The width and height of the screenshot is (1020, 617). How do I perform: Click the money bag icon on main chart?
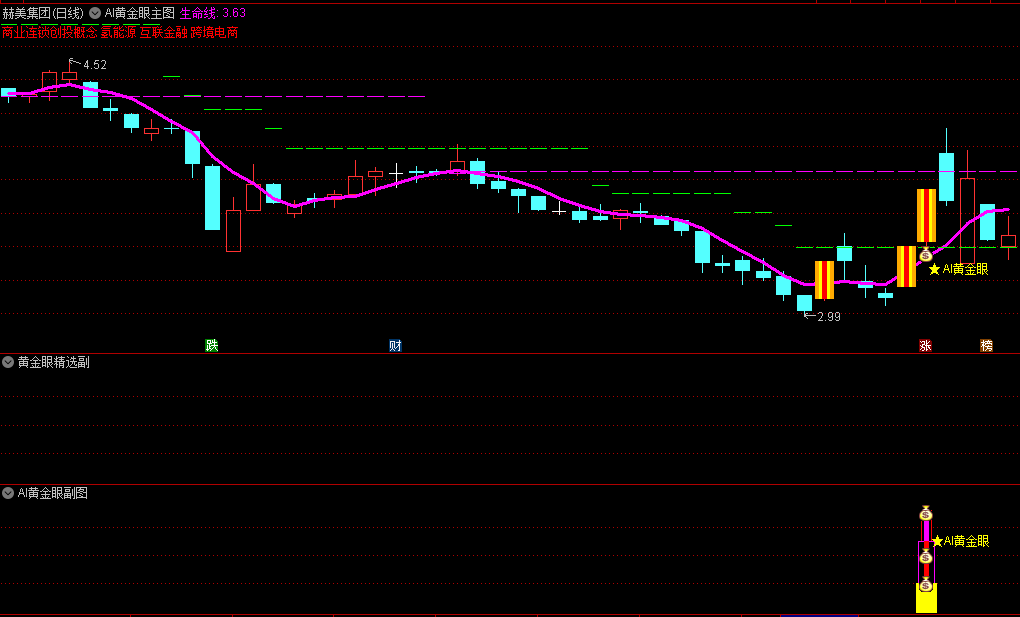[x=926, y=254]
